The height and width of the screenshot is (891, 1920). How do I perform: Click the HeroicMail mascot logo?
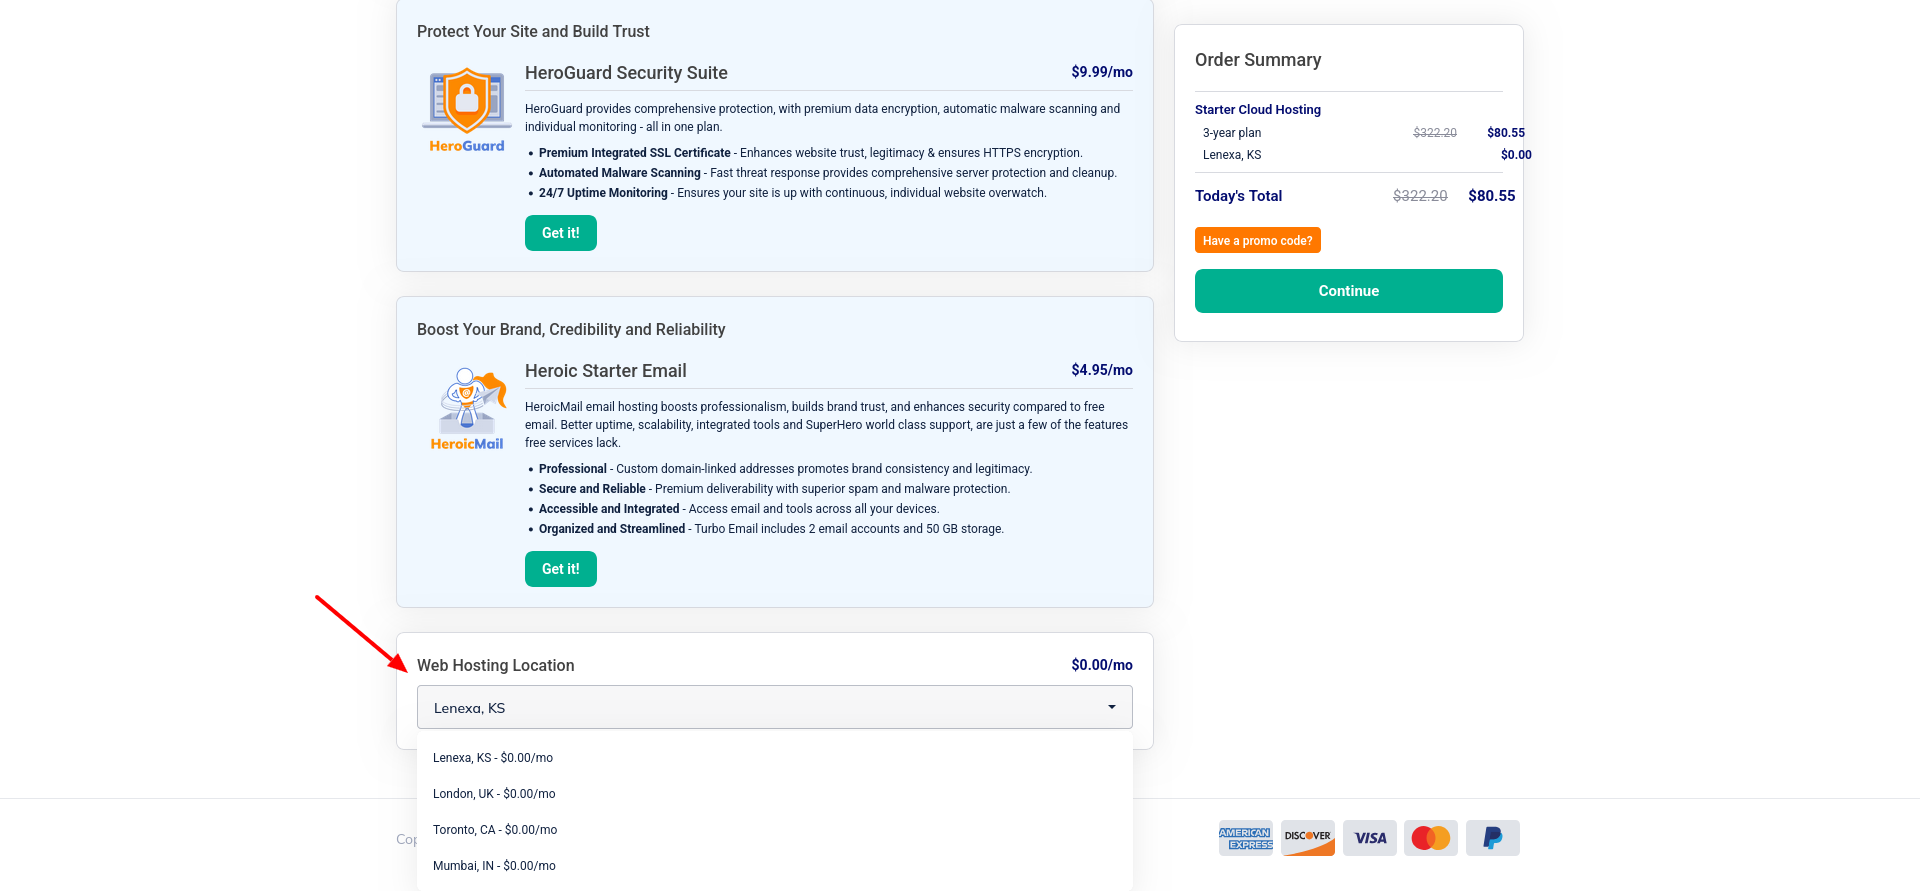(467, 408)
